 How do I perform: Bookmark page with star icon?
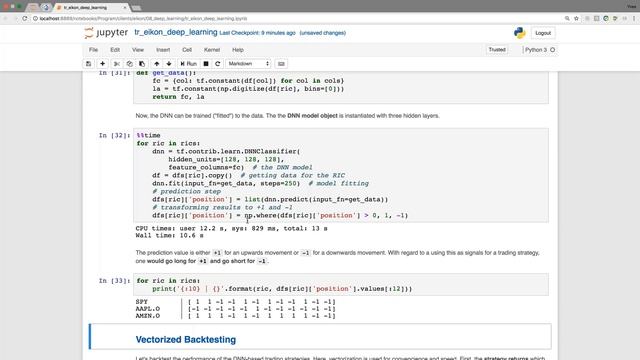tap(576, 18)
